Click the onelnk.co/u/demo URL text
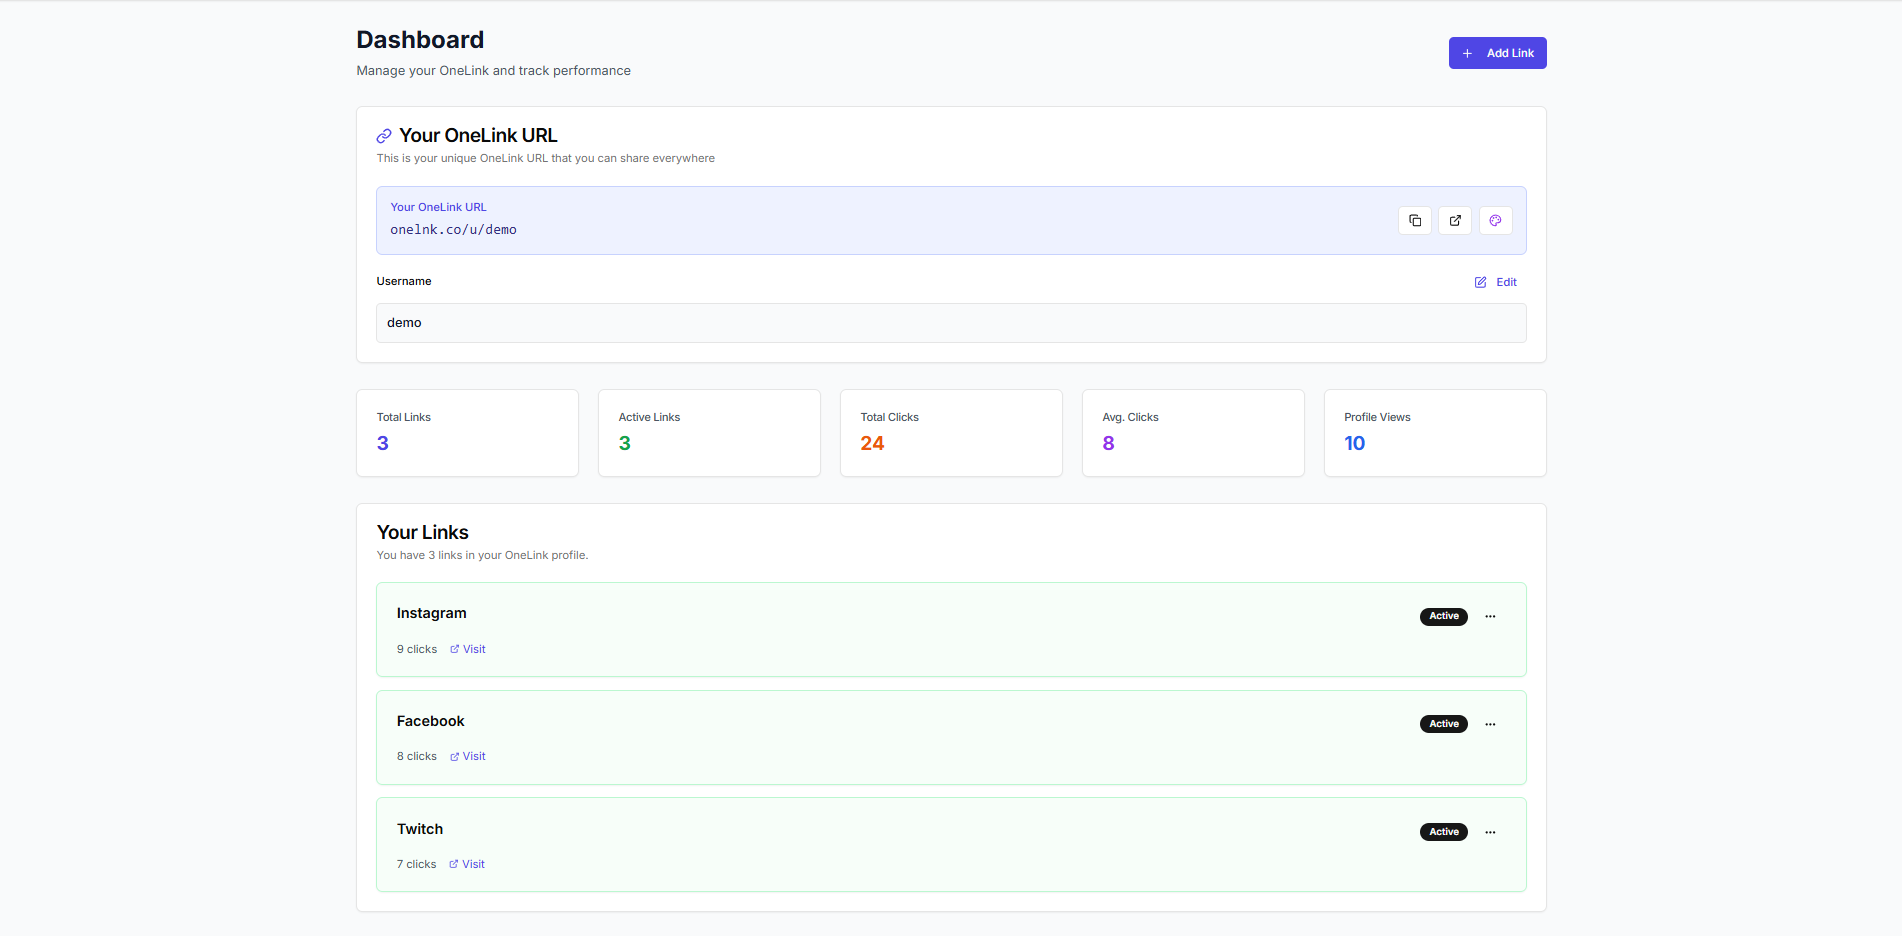The width and height of the screenshot is (1902, 936). pos(453,230)
